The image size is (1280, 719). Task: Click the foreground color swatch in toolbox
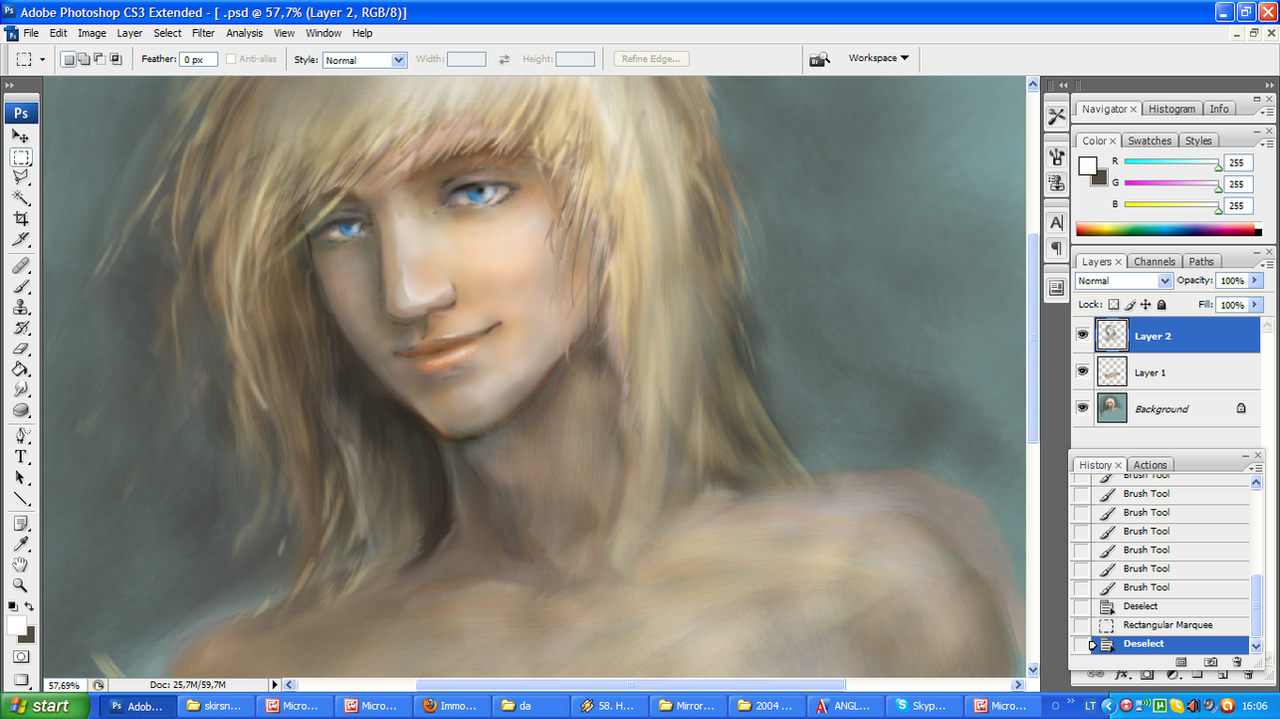(x=16, y=625)
